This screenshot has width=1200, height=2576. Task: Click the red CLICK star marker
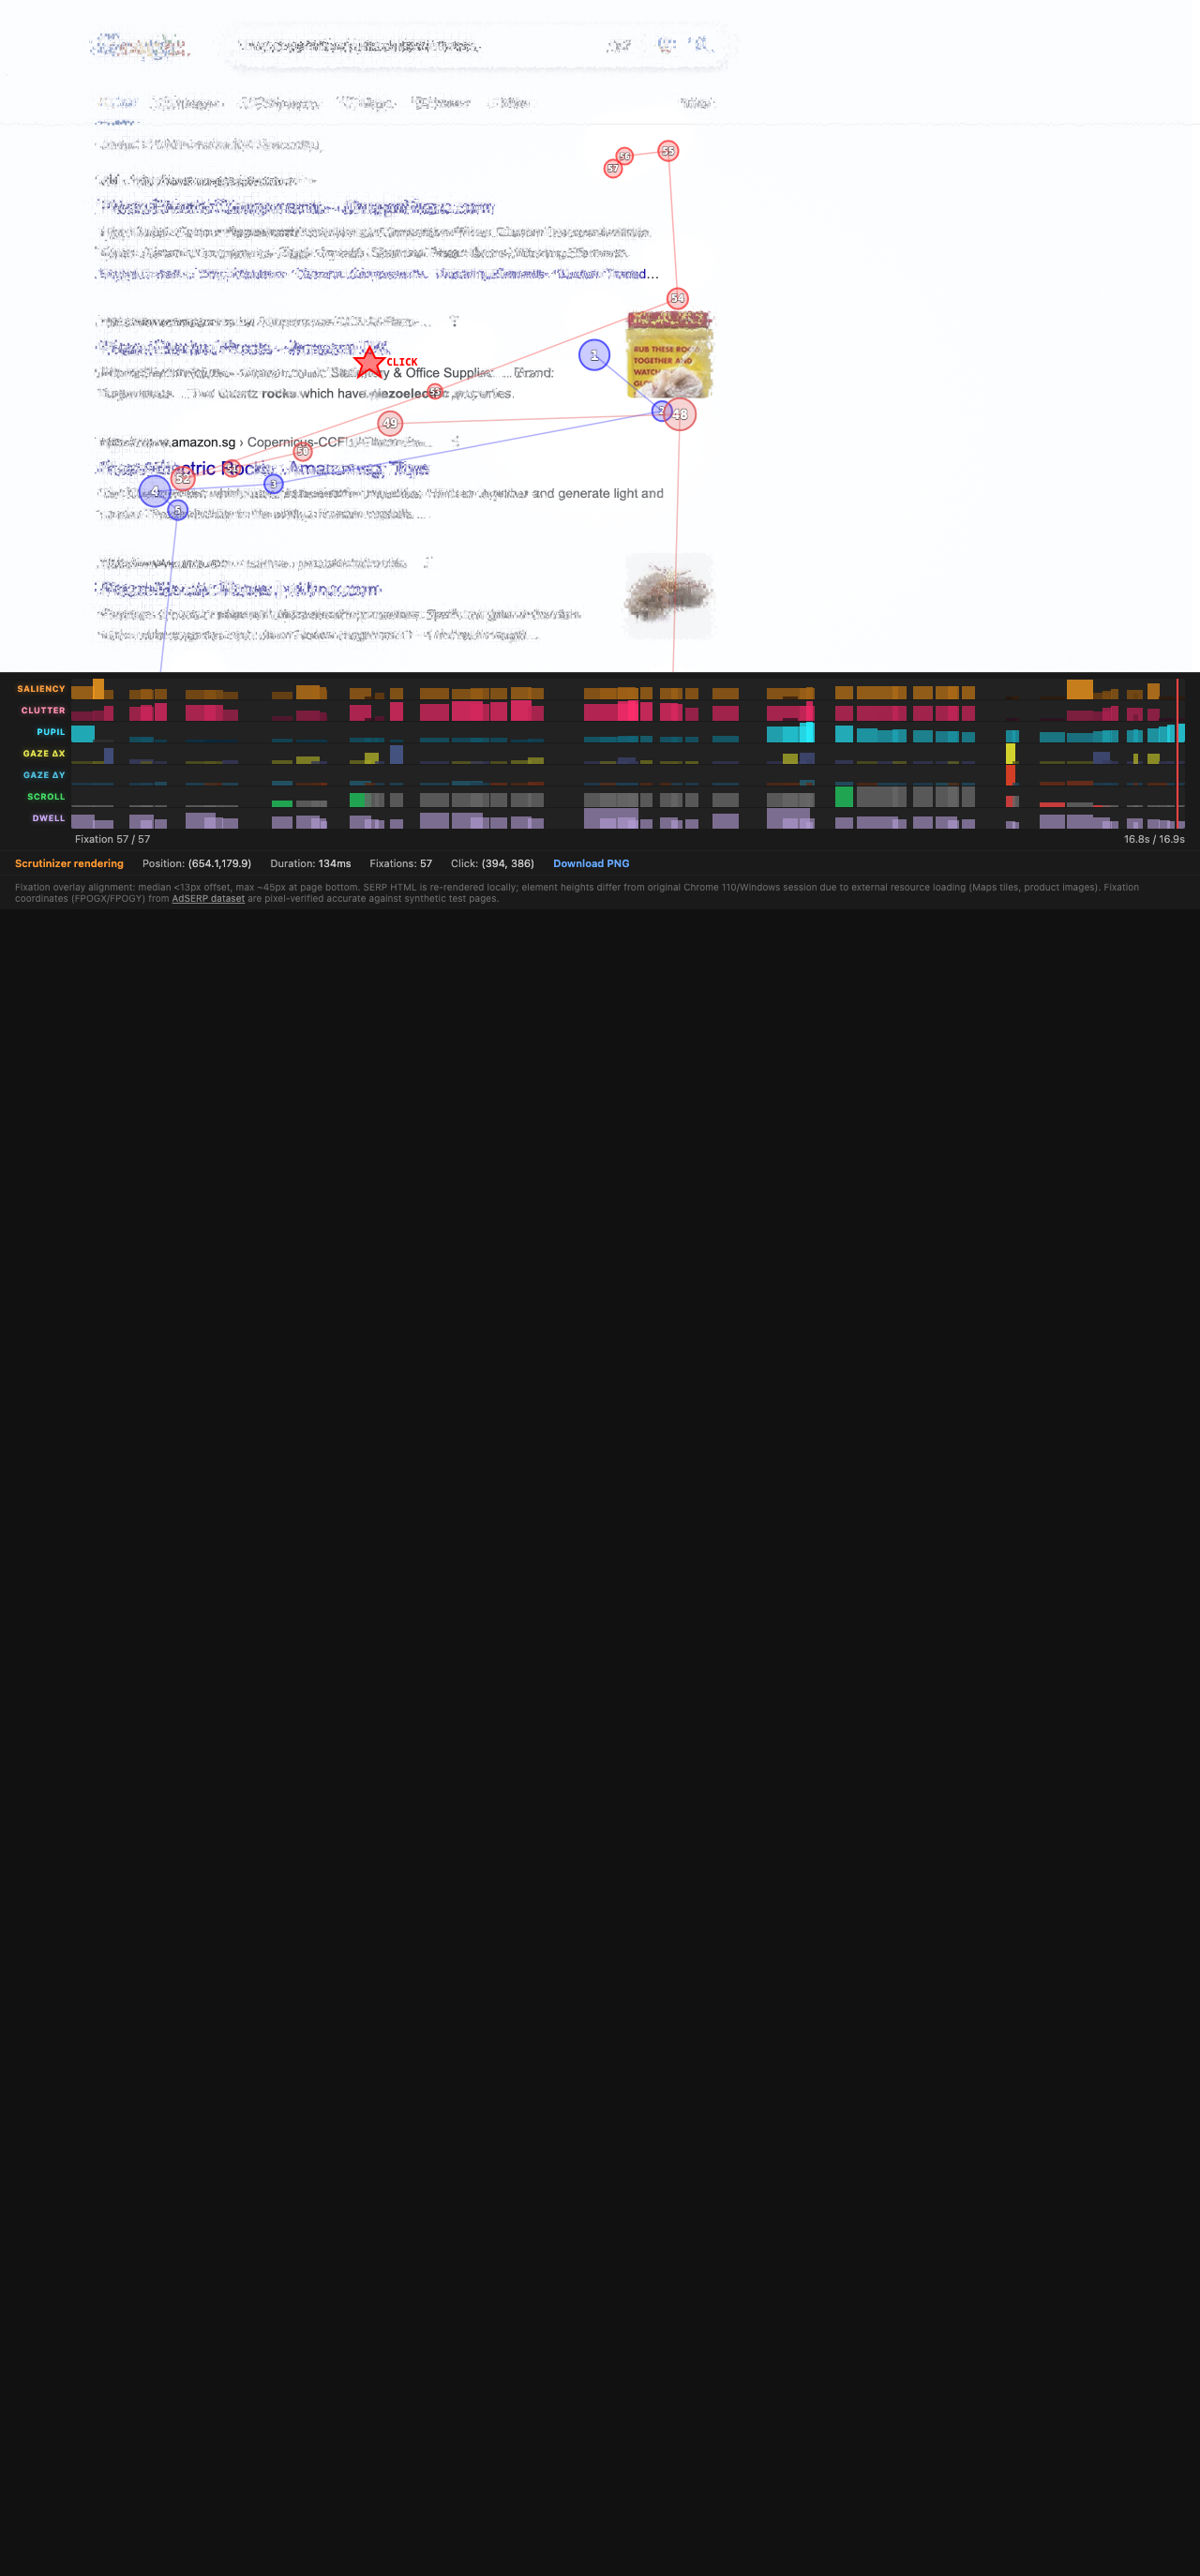(x=369, y=362)
